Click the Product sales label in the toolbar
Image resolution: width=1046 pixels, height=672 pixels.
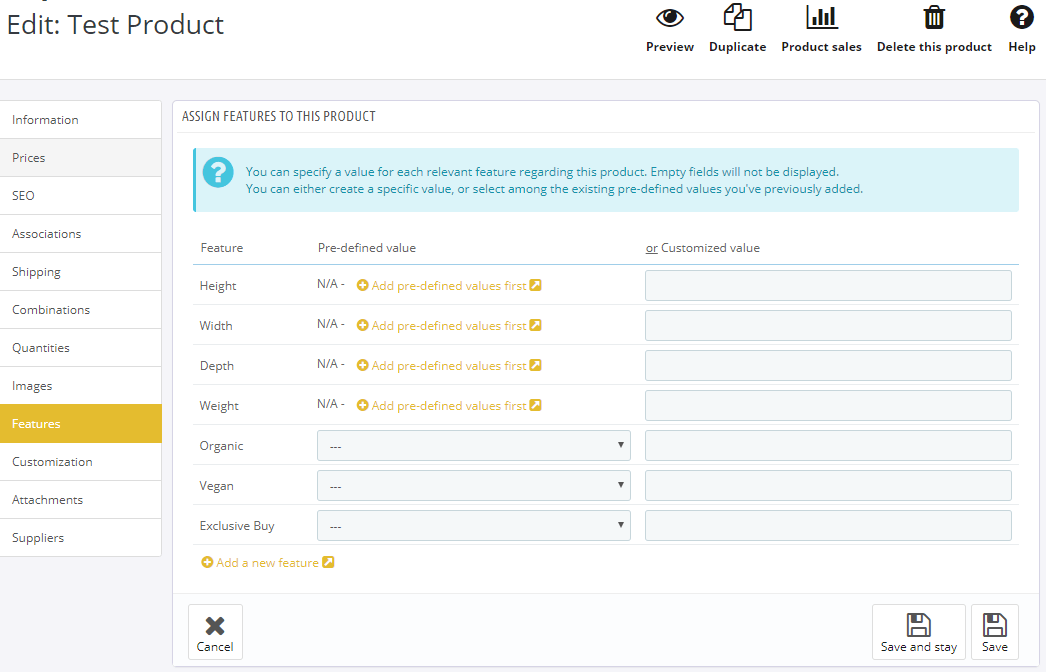click(x=821, y=47)
